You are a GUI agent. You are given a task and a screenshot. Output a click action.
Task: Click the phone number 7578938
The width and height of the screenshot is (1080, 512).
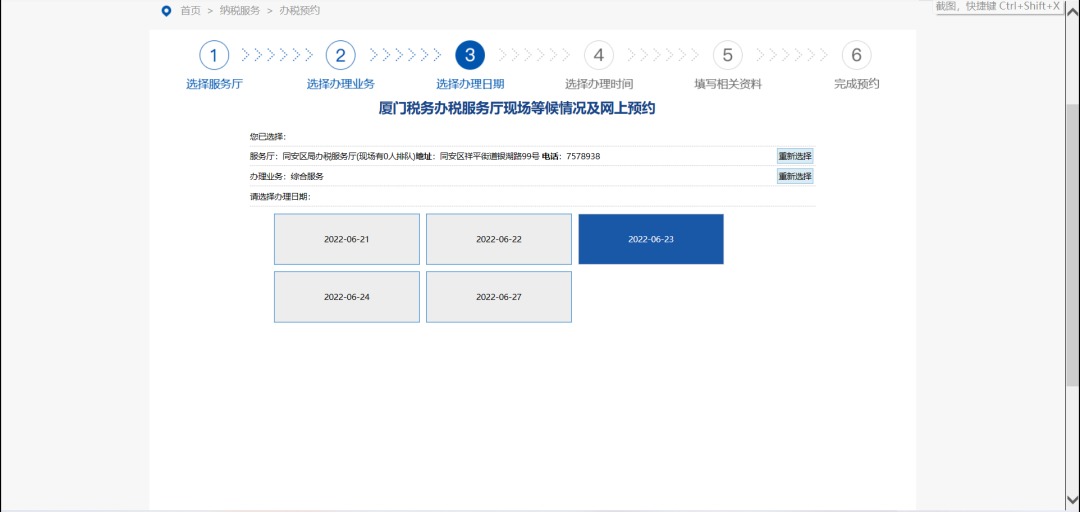pyautogui.click(x=583, y=156)
